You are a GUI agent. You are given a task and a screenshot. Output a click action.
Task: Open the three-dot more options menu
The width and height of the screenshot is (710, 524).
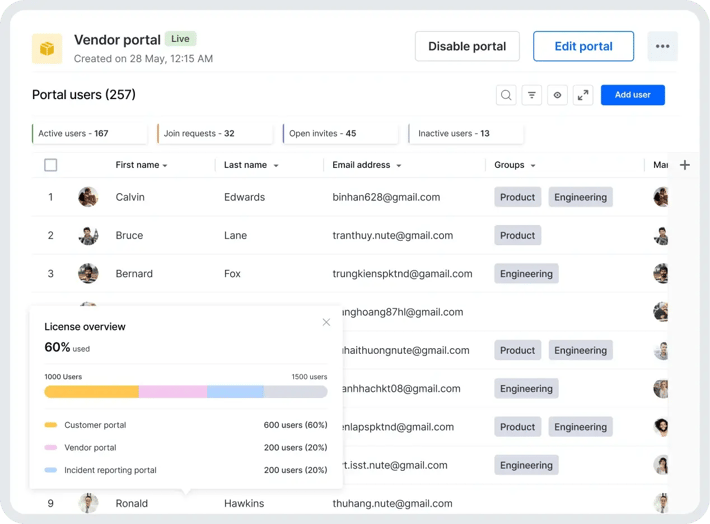[662, 46]
